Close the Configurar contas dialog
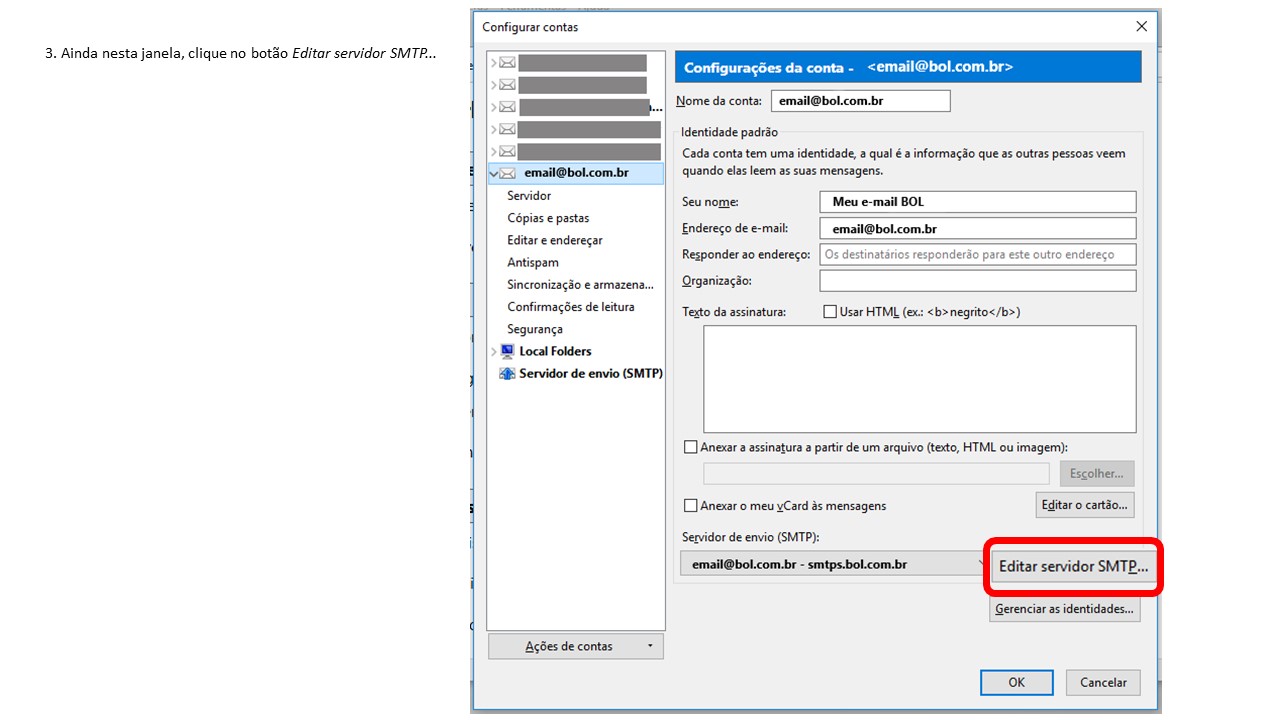 pyautogui.click(x=1141, y=27)
